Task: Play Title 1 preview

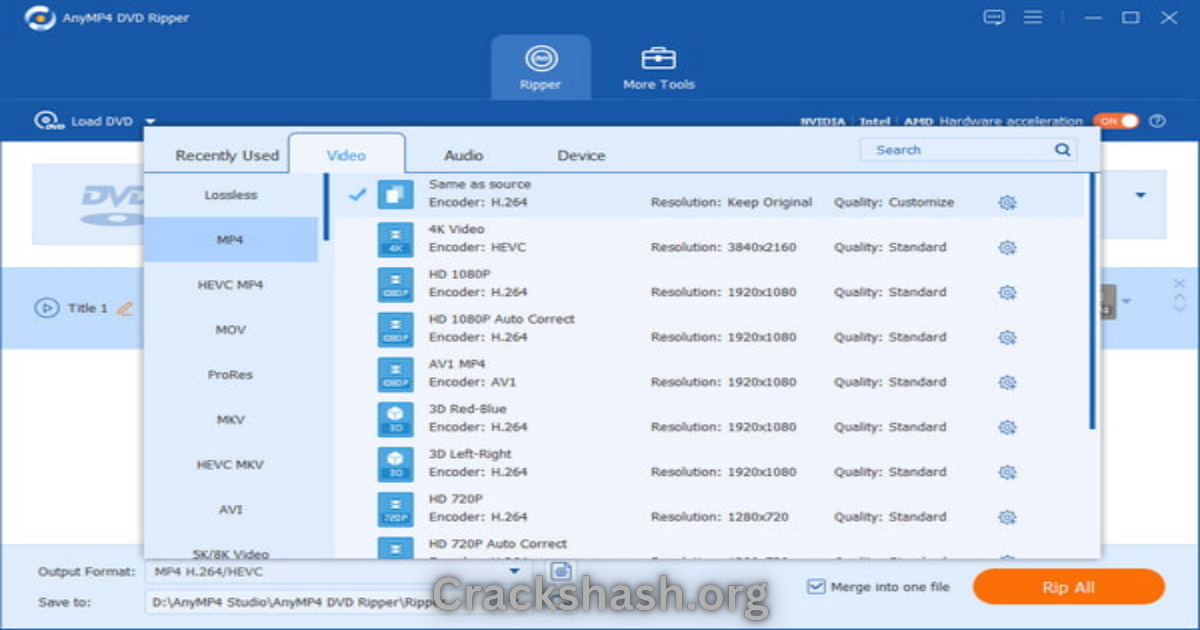Action: coord(47,308)
